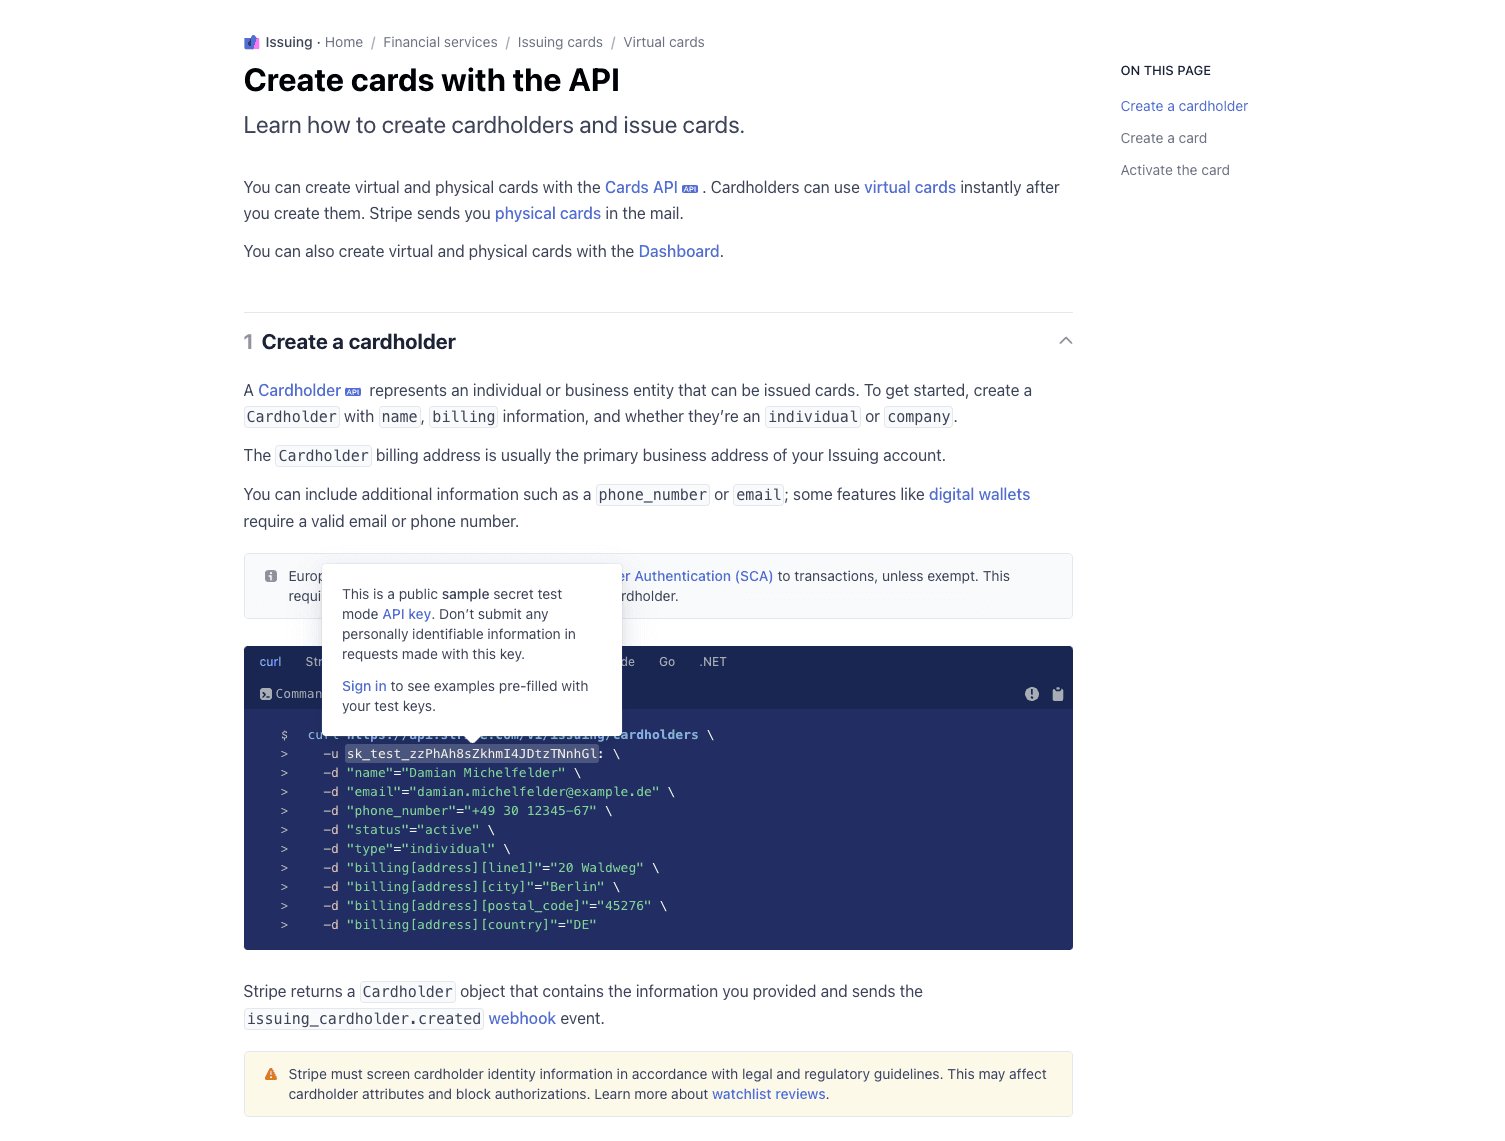Click the "Create cards with the API" title
Viewport: 1505px width, 1141px height.
tap(432, 80)
